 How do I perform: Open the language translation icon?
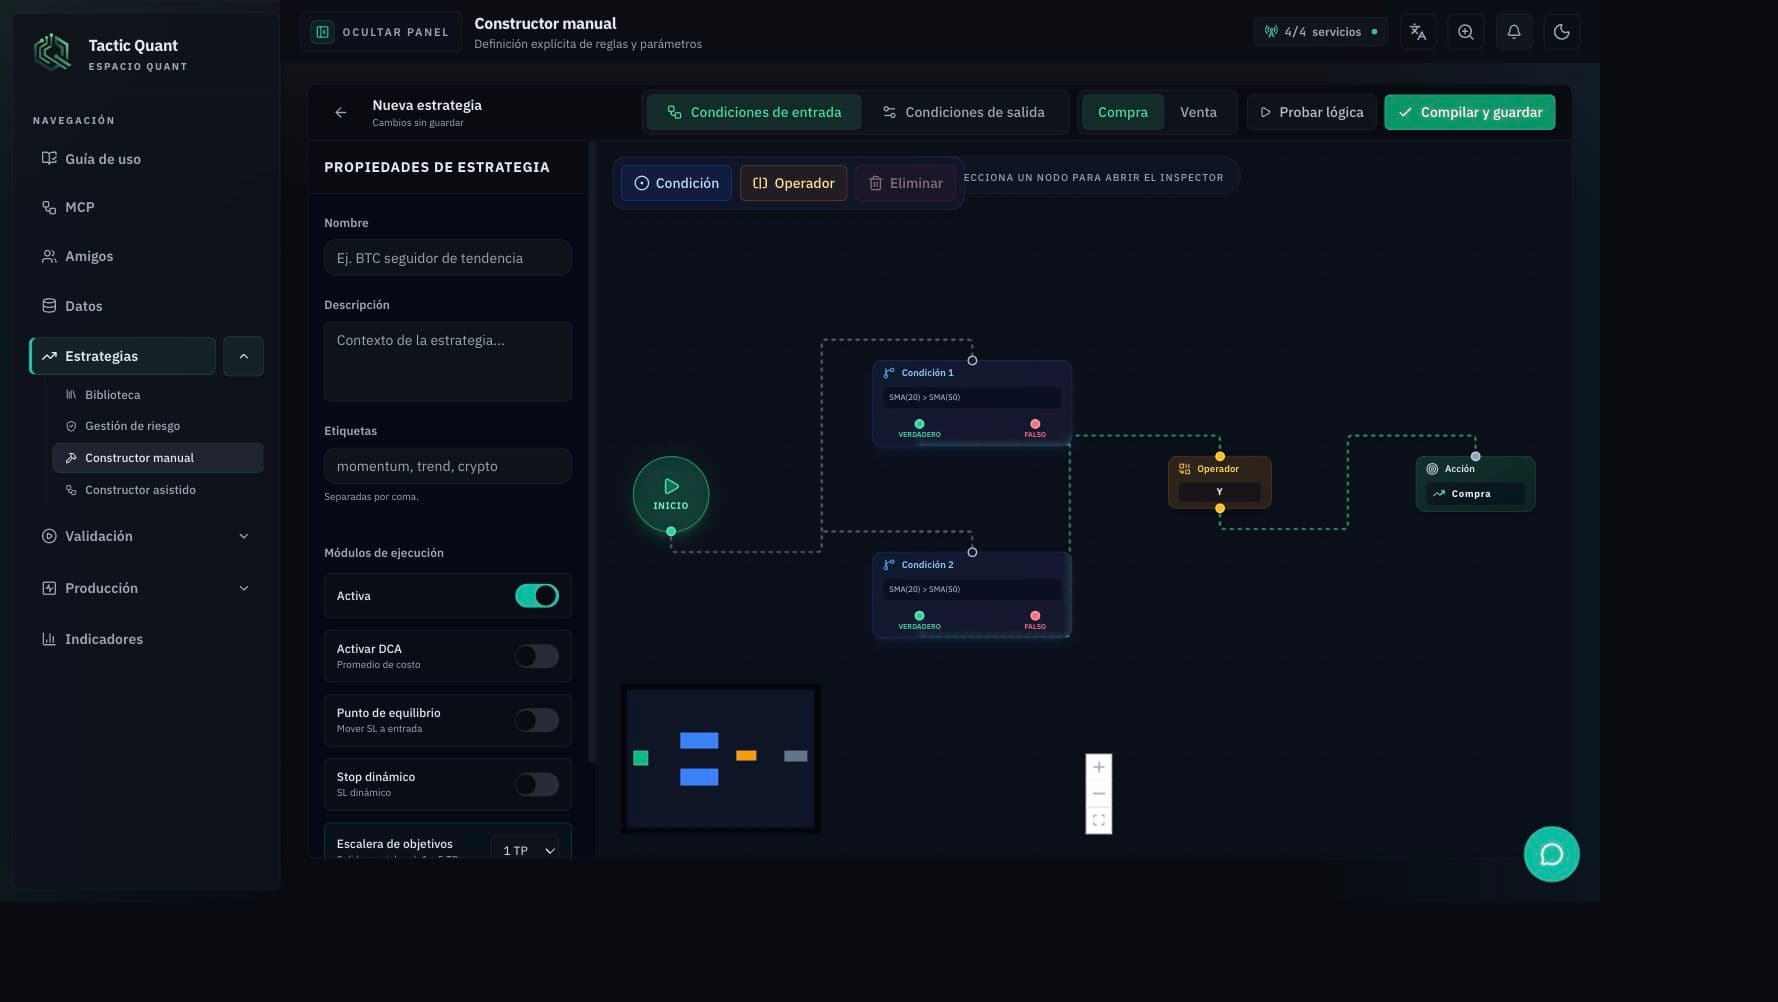1417,32
